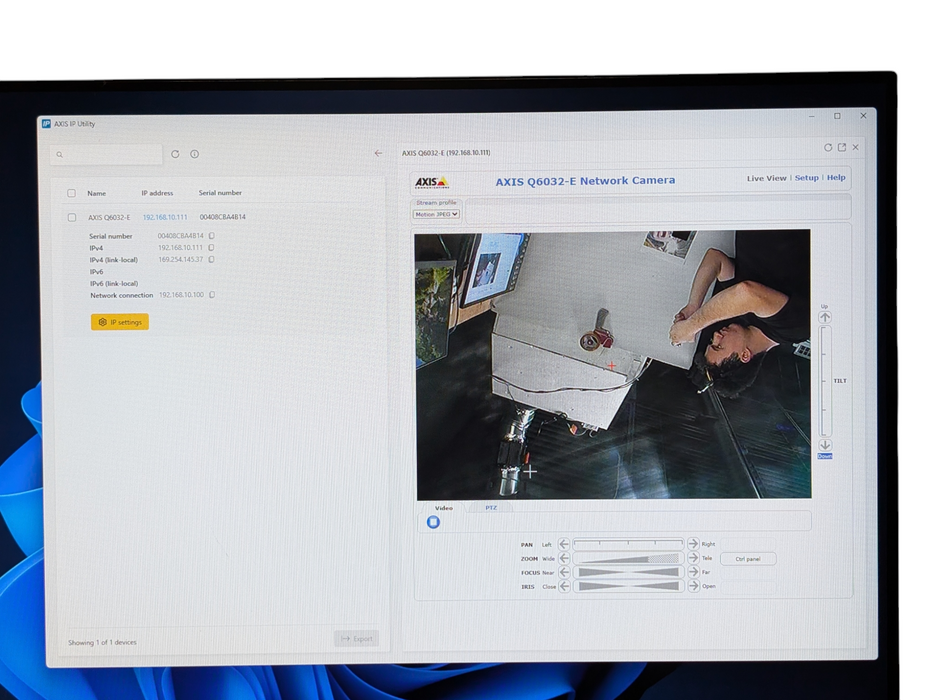This screenshot has height=700, width=930.
Task: Focus far with the right arrow
Action: tap(693, 572)
